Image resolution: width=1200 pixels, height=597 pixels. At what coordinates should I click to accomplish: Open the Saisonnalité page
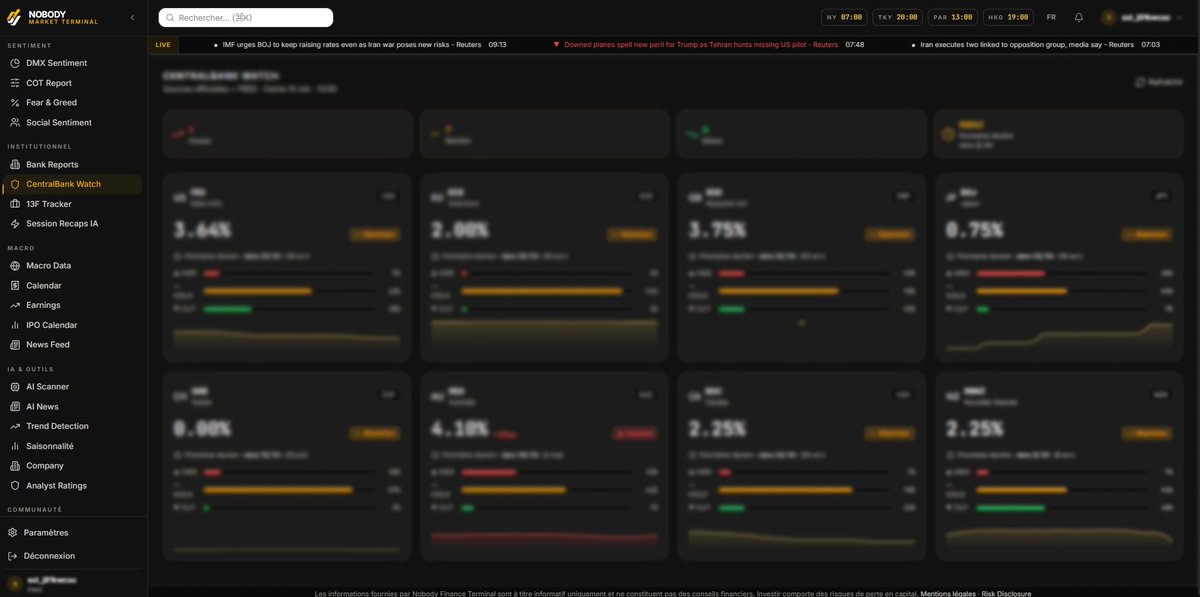50,446
